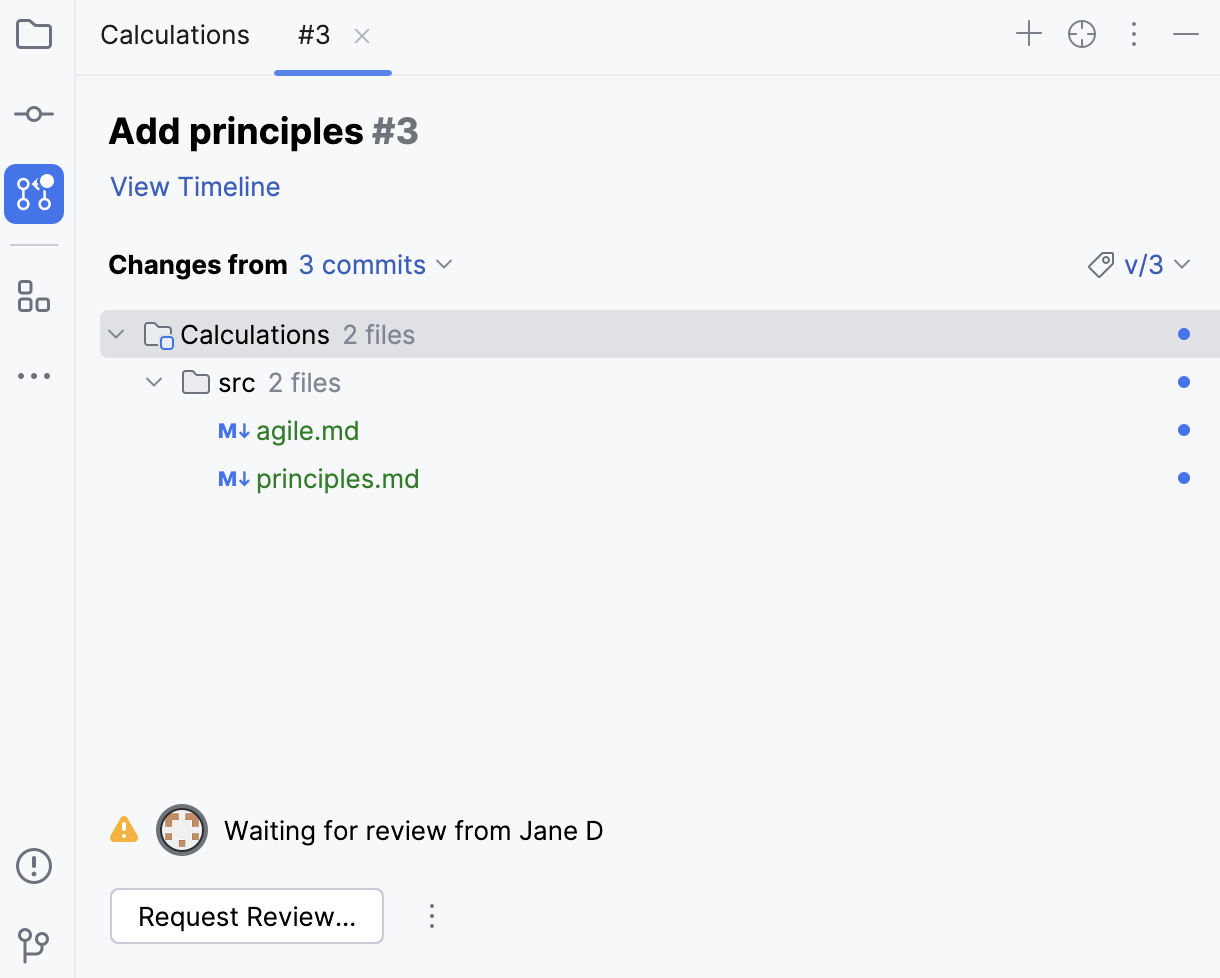
Task: Create a new pull request with plus icon
Action: 1029,34
